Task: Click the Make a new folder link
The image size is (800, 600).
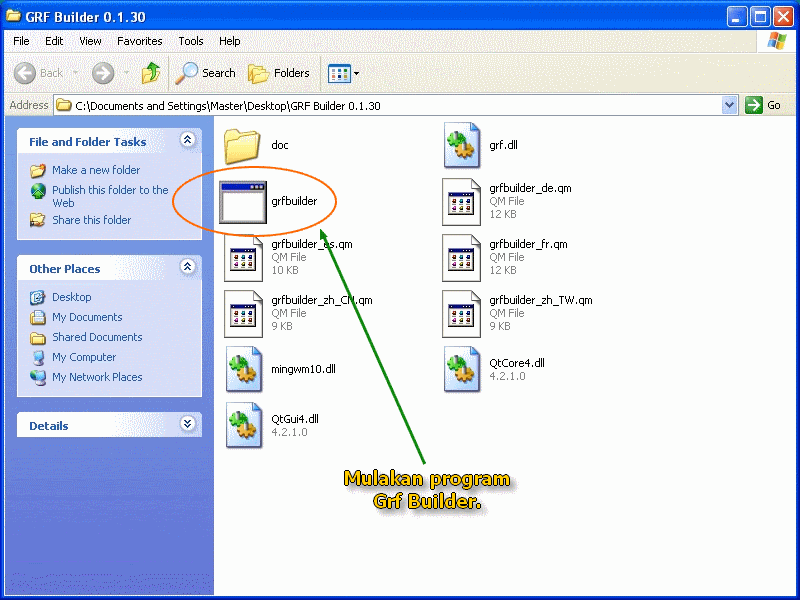Action: 96,170
